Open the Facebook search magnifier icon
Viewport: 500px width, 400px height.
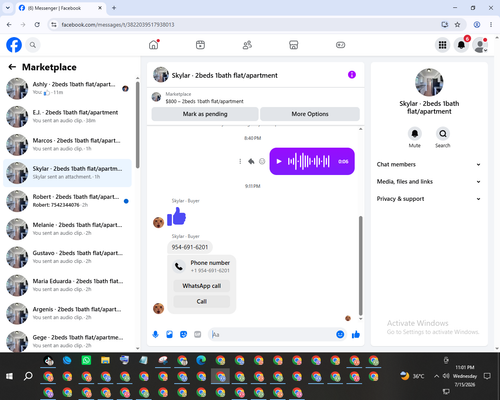coord(33,45)
